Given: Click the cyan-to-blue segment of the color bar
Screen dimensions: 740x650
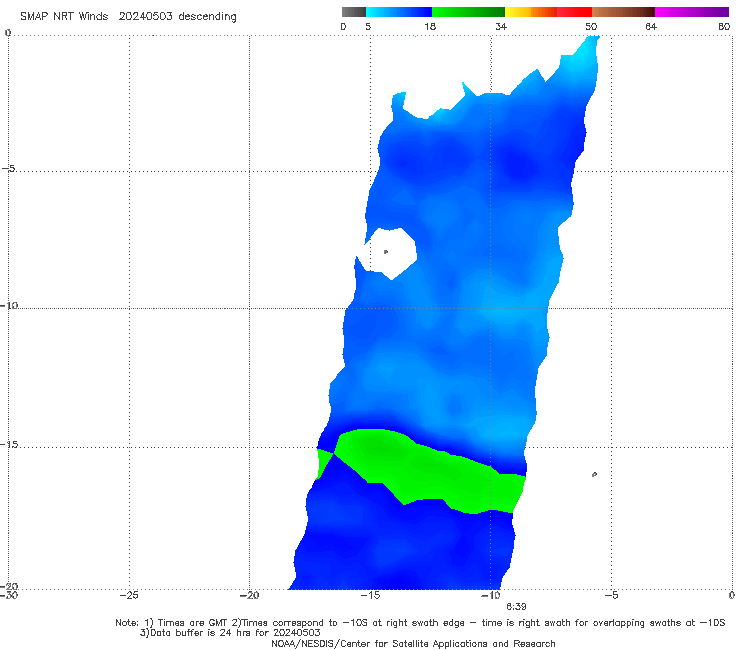Looking at the screenshot, I should 399,12.
